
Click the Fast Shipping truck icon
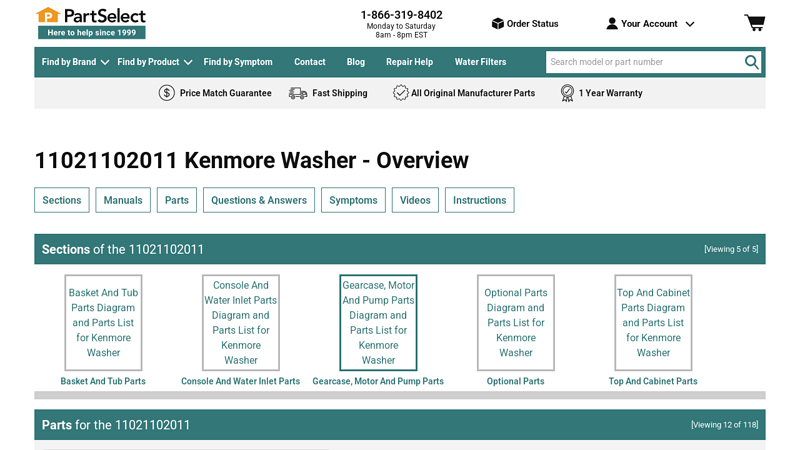(x=297, y=93)
